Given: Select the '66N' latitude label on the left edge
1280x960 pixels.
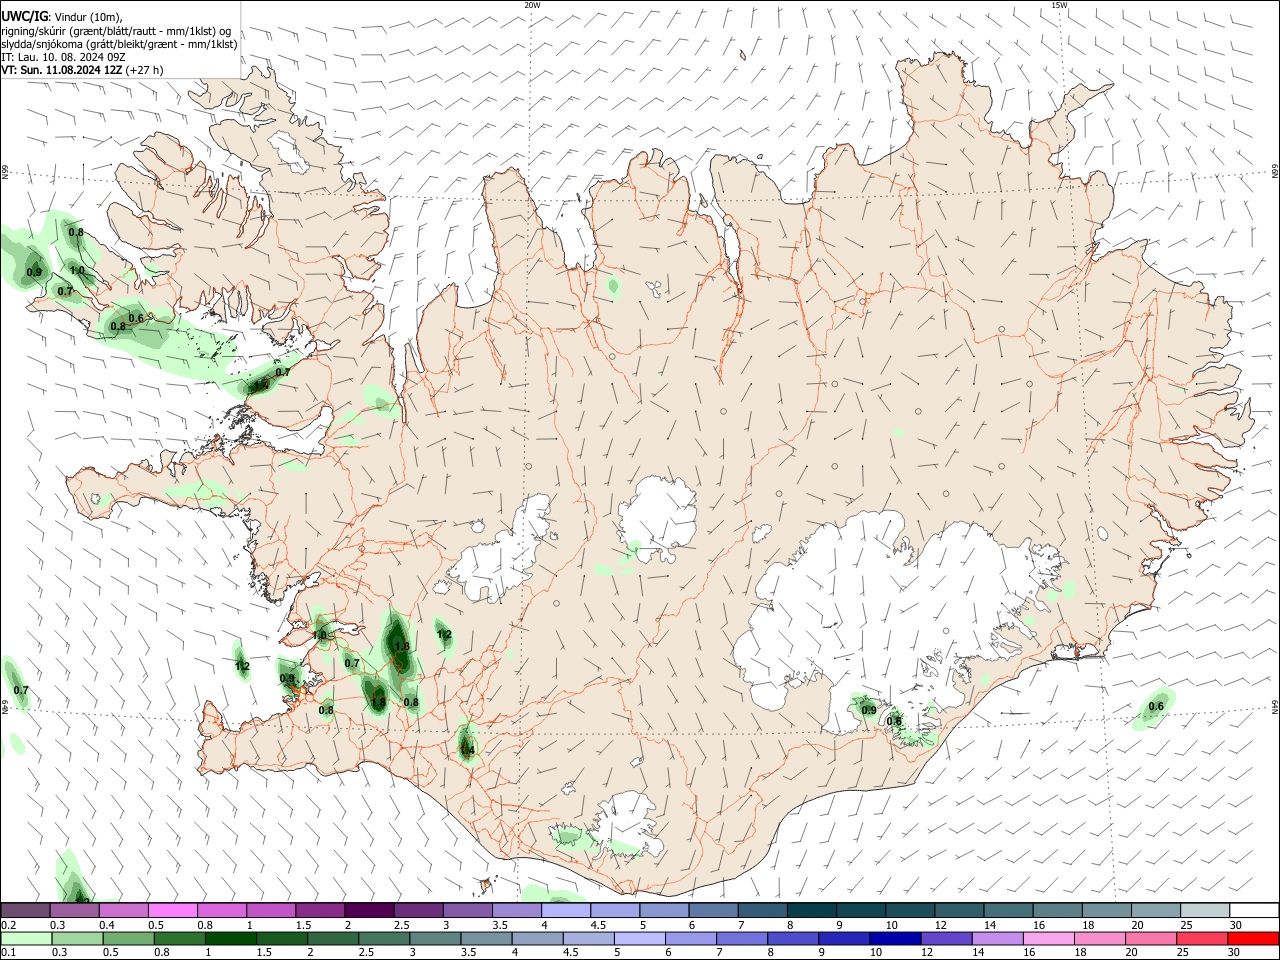Looking at the screenshot, I should [x=5, y=172].
